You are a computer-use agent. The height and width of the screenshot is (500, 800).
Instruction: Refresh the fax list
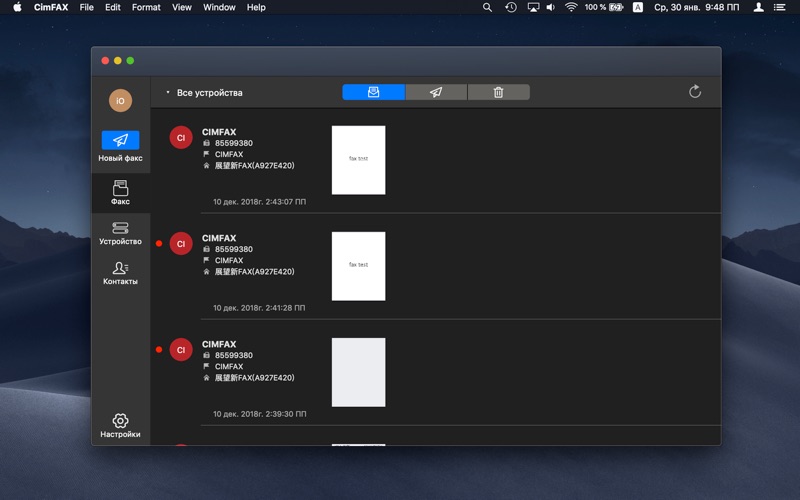coord(695,92)
